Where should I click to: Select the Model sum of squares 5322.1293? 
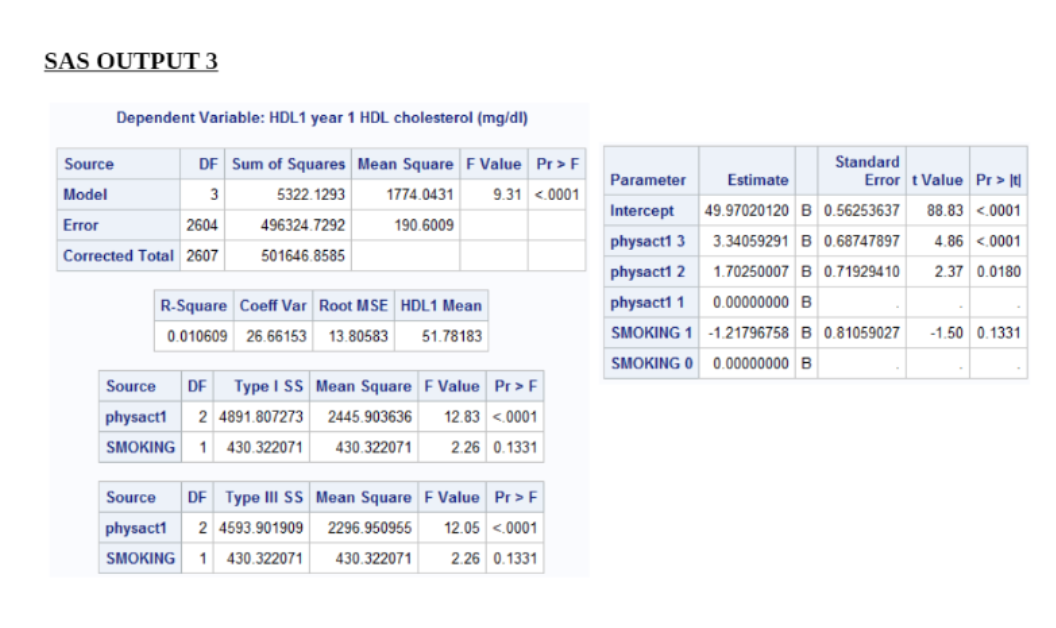310,195
